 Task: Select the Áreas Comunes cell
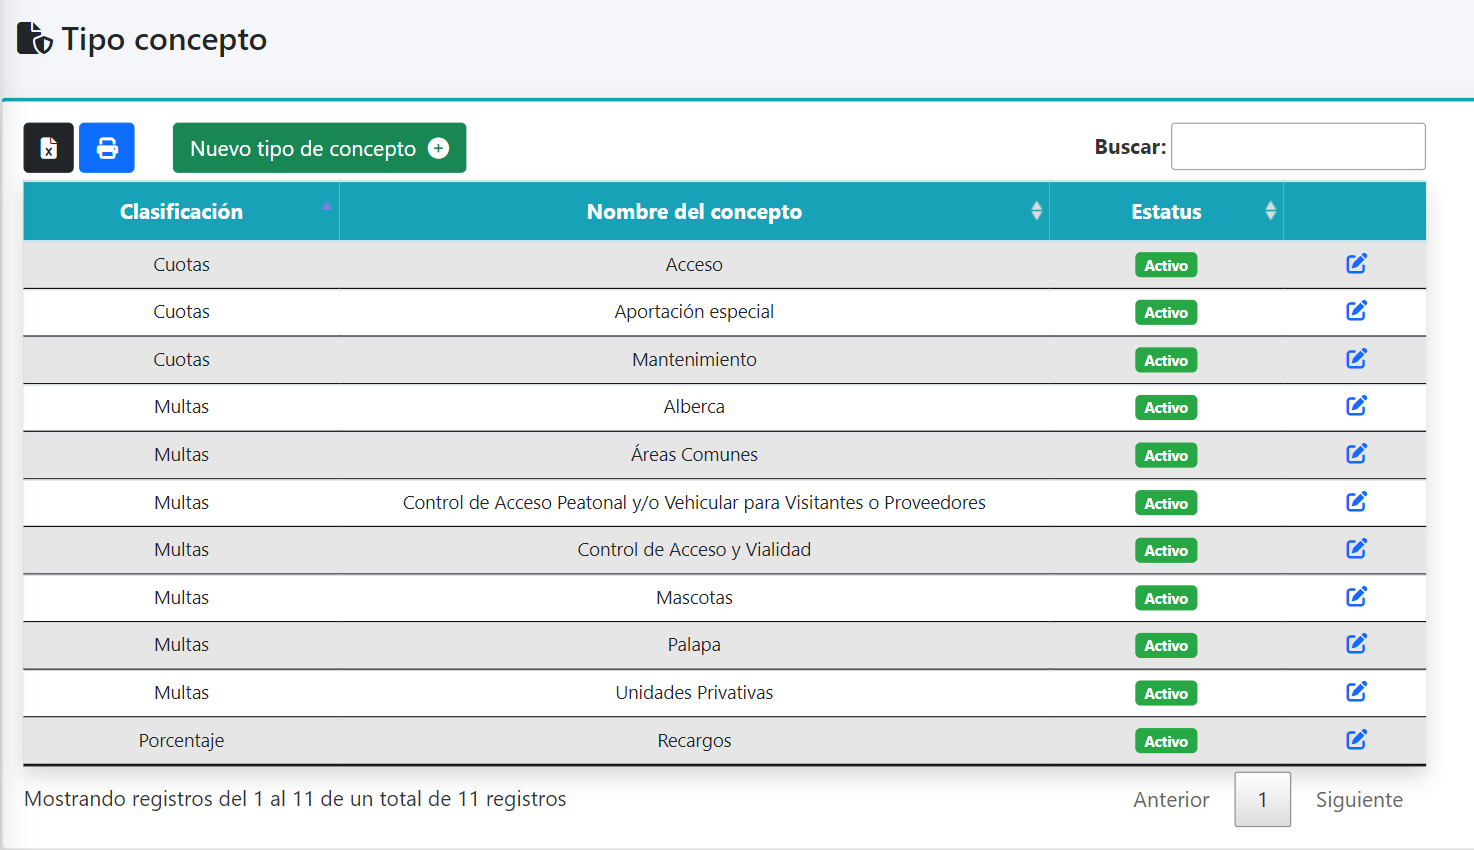[694, 455]
